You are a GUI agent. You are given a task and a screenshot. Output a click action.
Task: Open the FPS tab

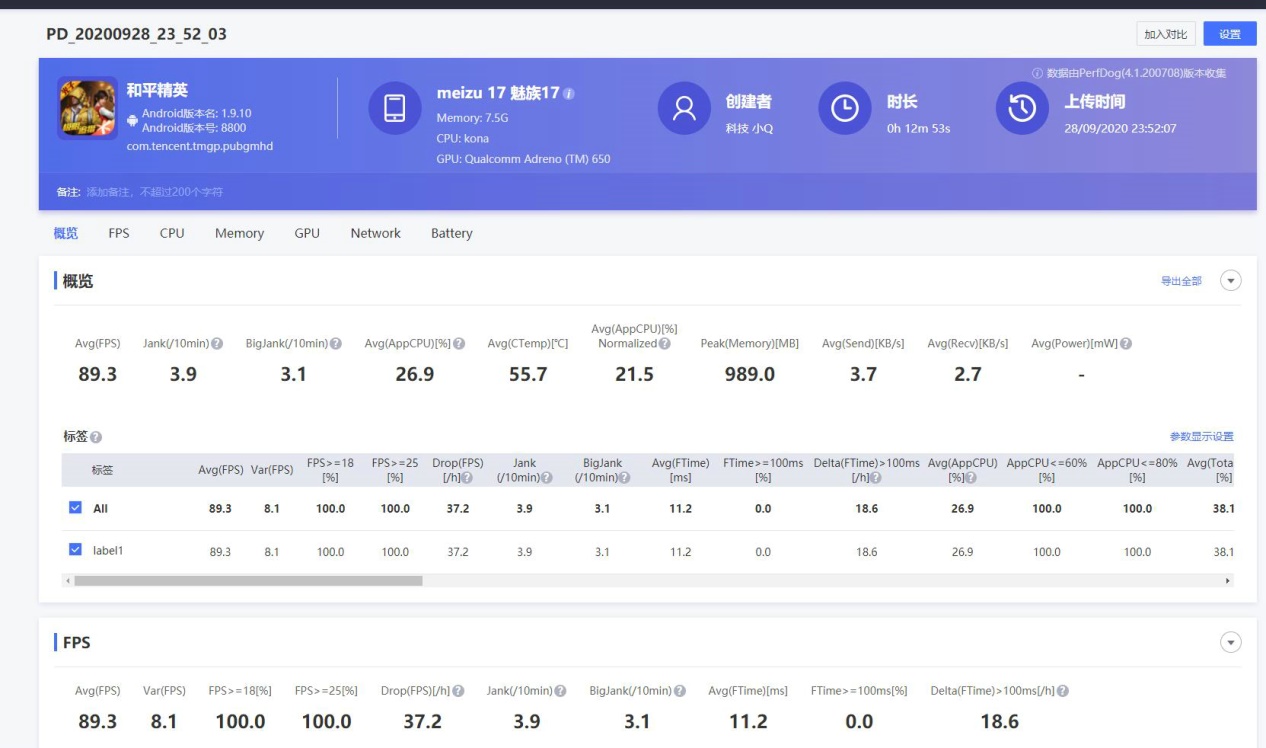[119, 233]
